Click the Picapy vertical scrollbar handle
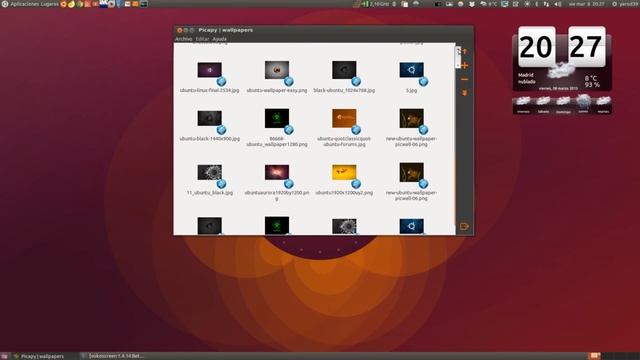The height and width of the screenshot is (360, 640). coord(458,57)
